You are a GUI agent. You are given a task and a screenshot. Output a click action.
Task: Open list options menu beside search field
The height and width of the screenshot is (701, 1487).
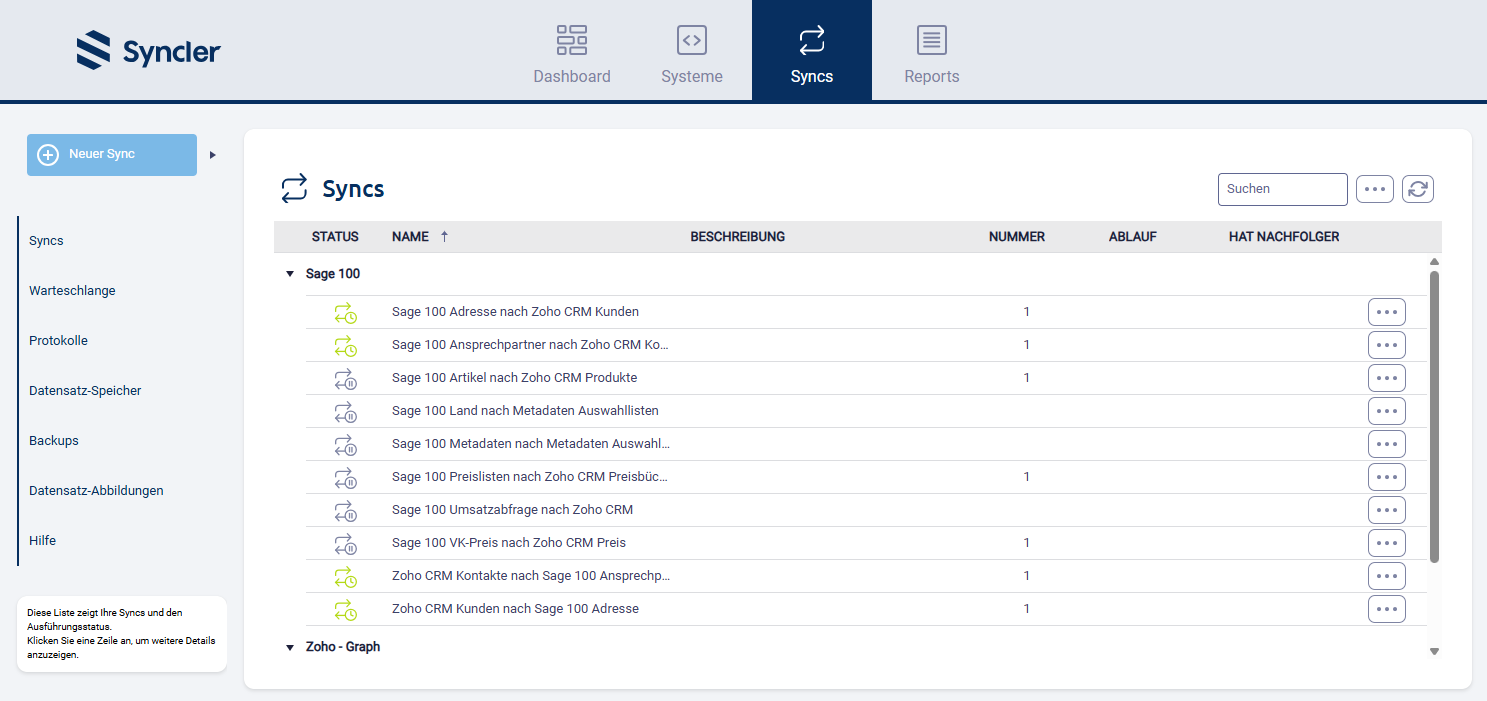pos(1374,189)
